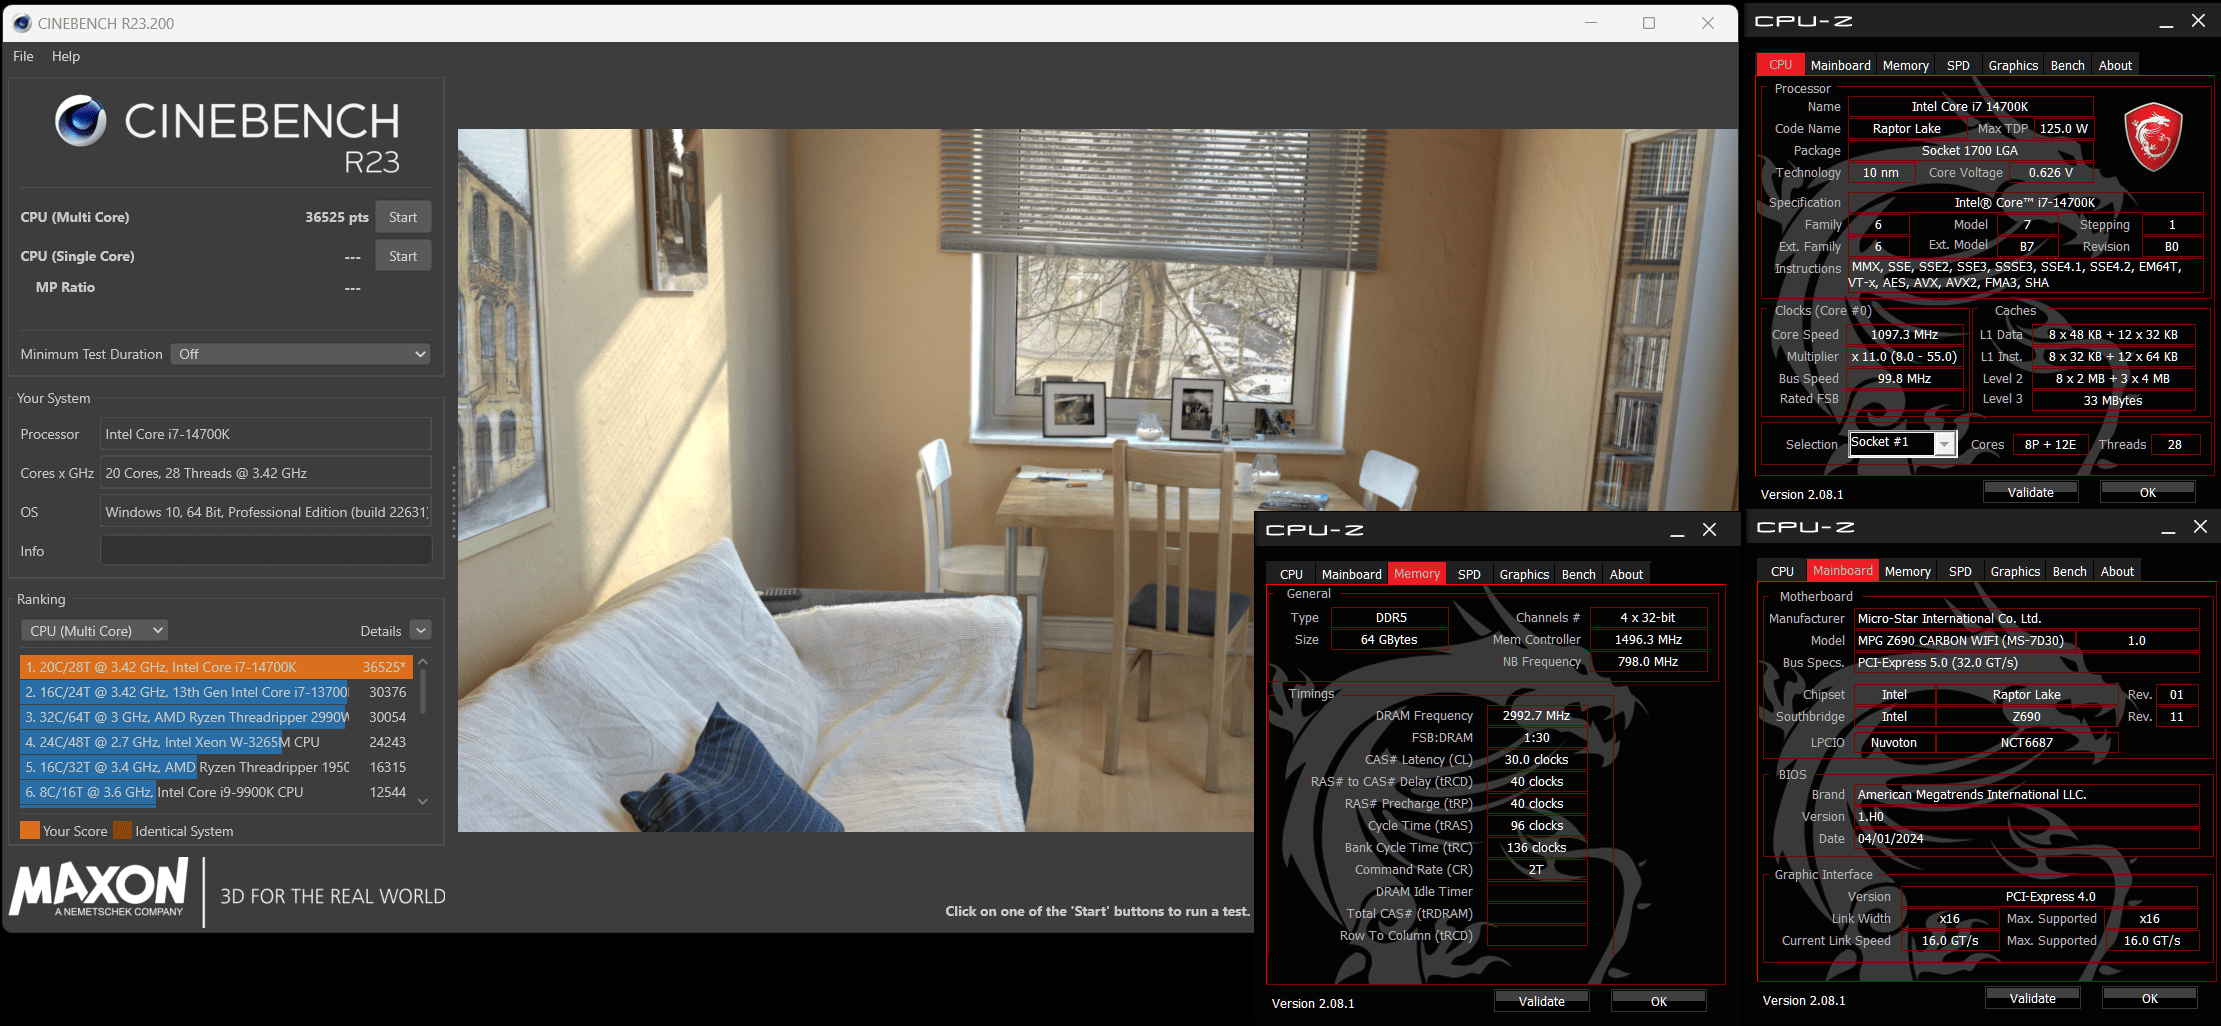The height and width of the screenshot is (1026, 2221).
Task: Click the DDR5 memory type value
Action: pos(1390,617)
